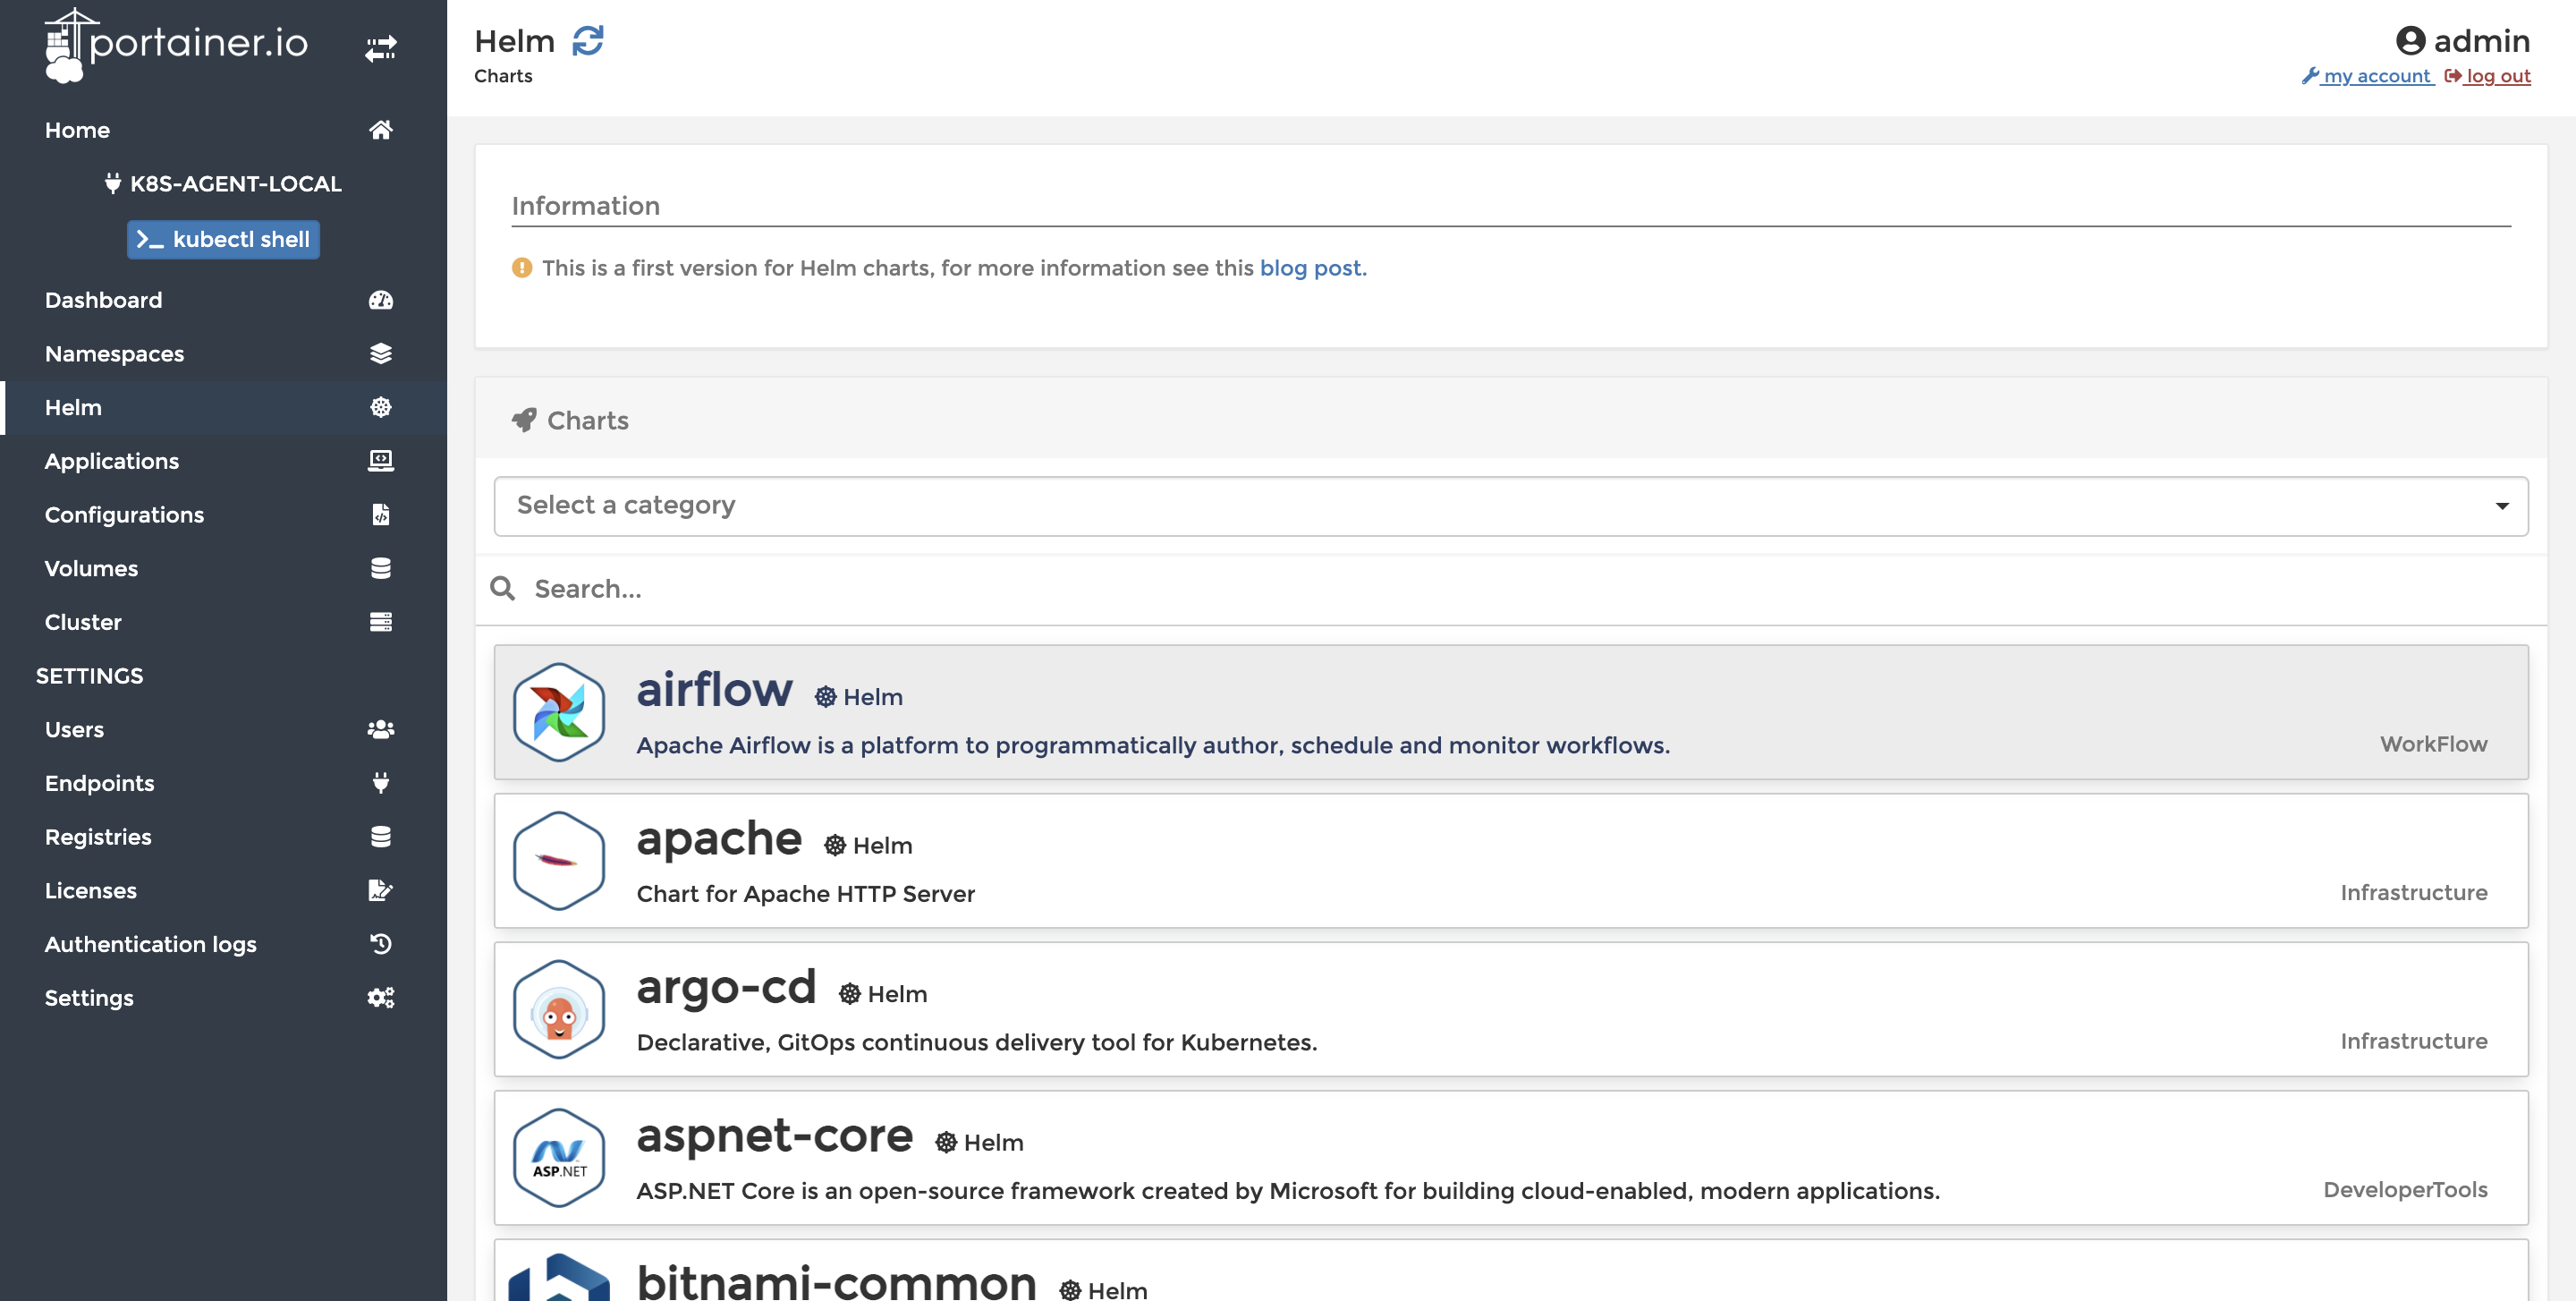The height and width of the screenshot is (1301, 2576).
Task: Click the Endpoints plug icon
Action: pos(380,783)
